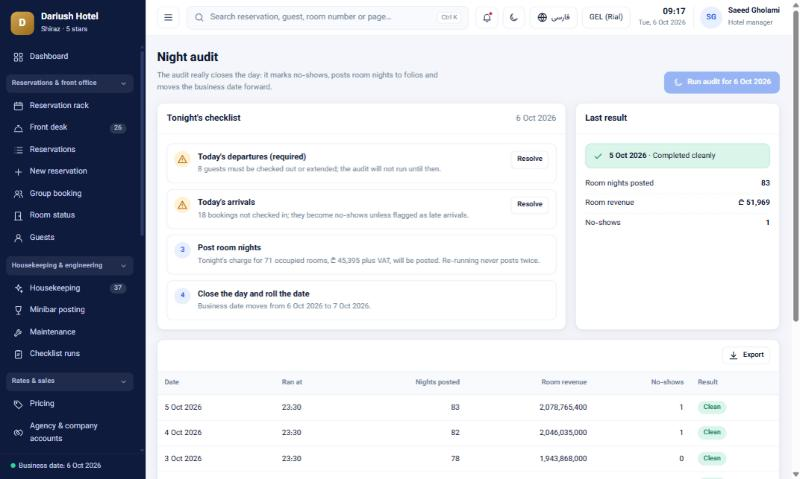Open the Reservation rack page
800x479 pixels.
[x=69, y=106]
